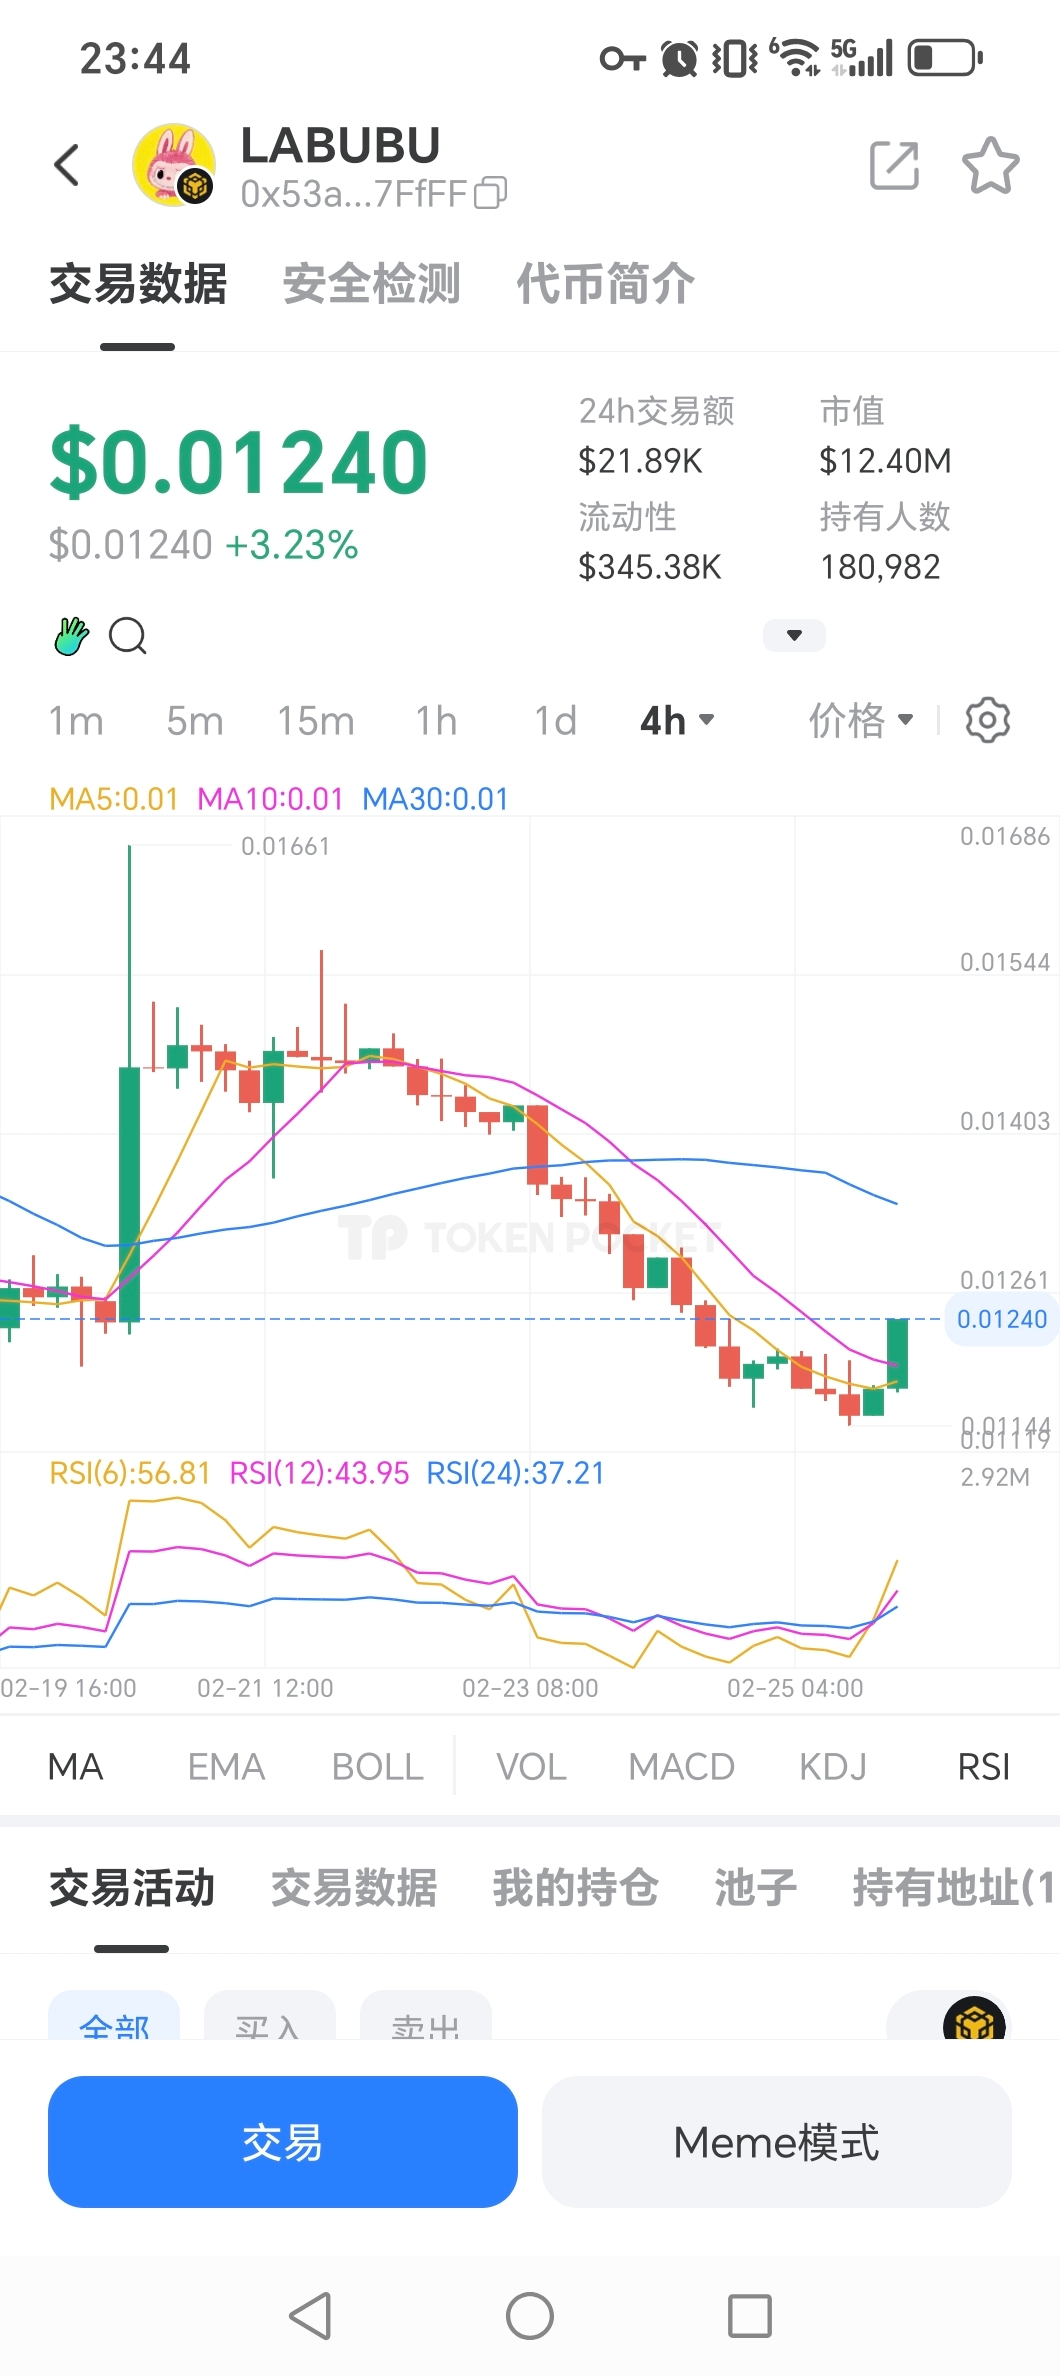The height and width of the screenshot is (2376, 1060).
Task: Open the 我的持仓 tab
Action: click(x=576, y=1888)
